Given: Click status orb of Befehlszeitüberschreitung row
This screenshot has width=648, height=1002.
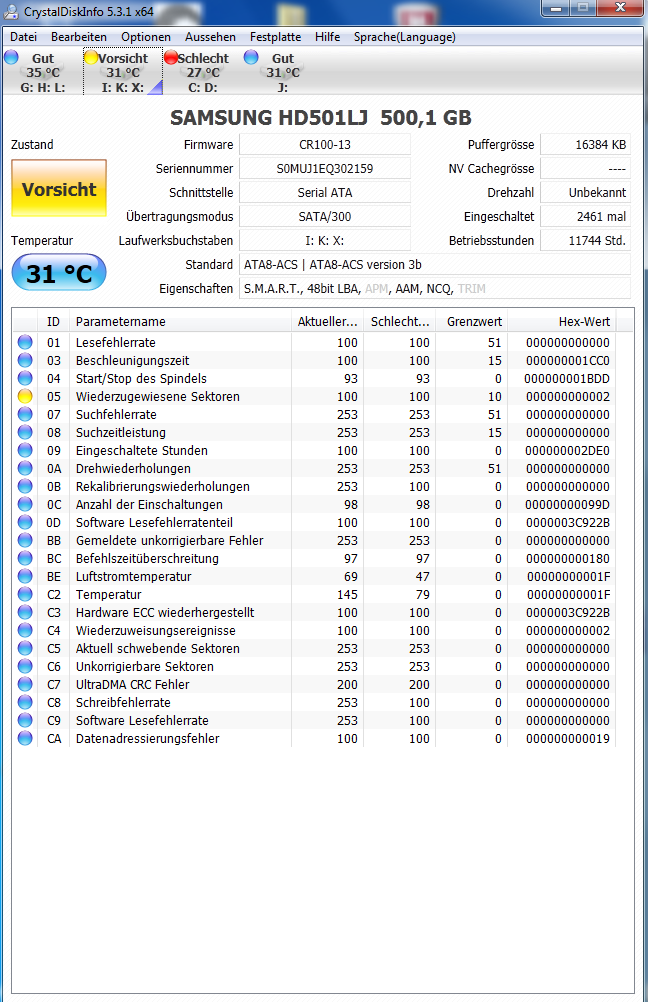Looking at the screenshot, I should (25, 558).
